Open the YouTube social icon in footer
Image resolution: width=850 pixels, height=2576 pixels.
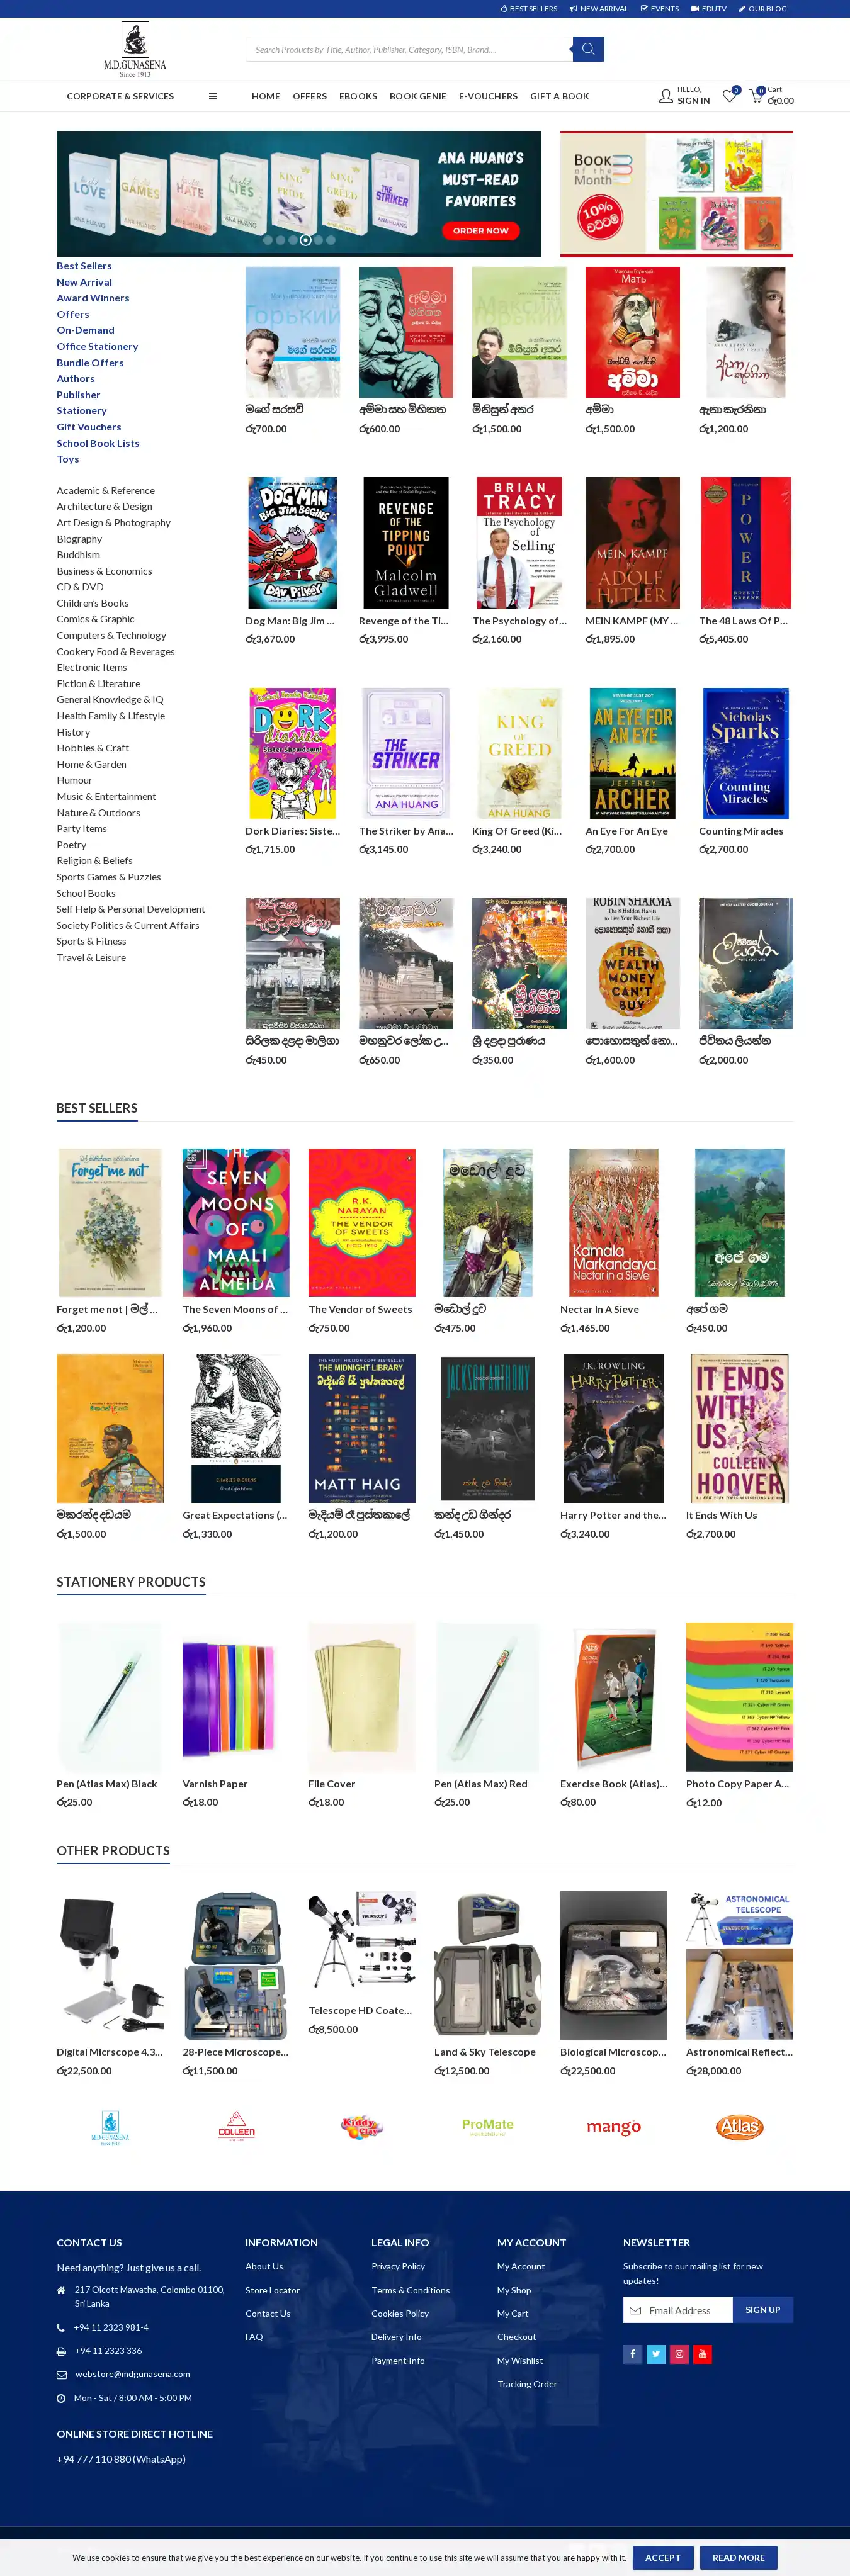[x=702, y=2353]
